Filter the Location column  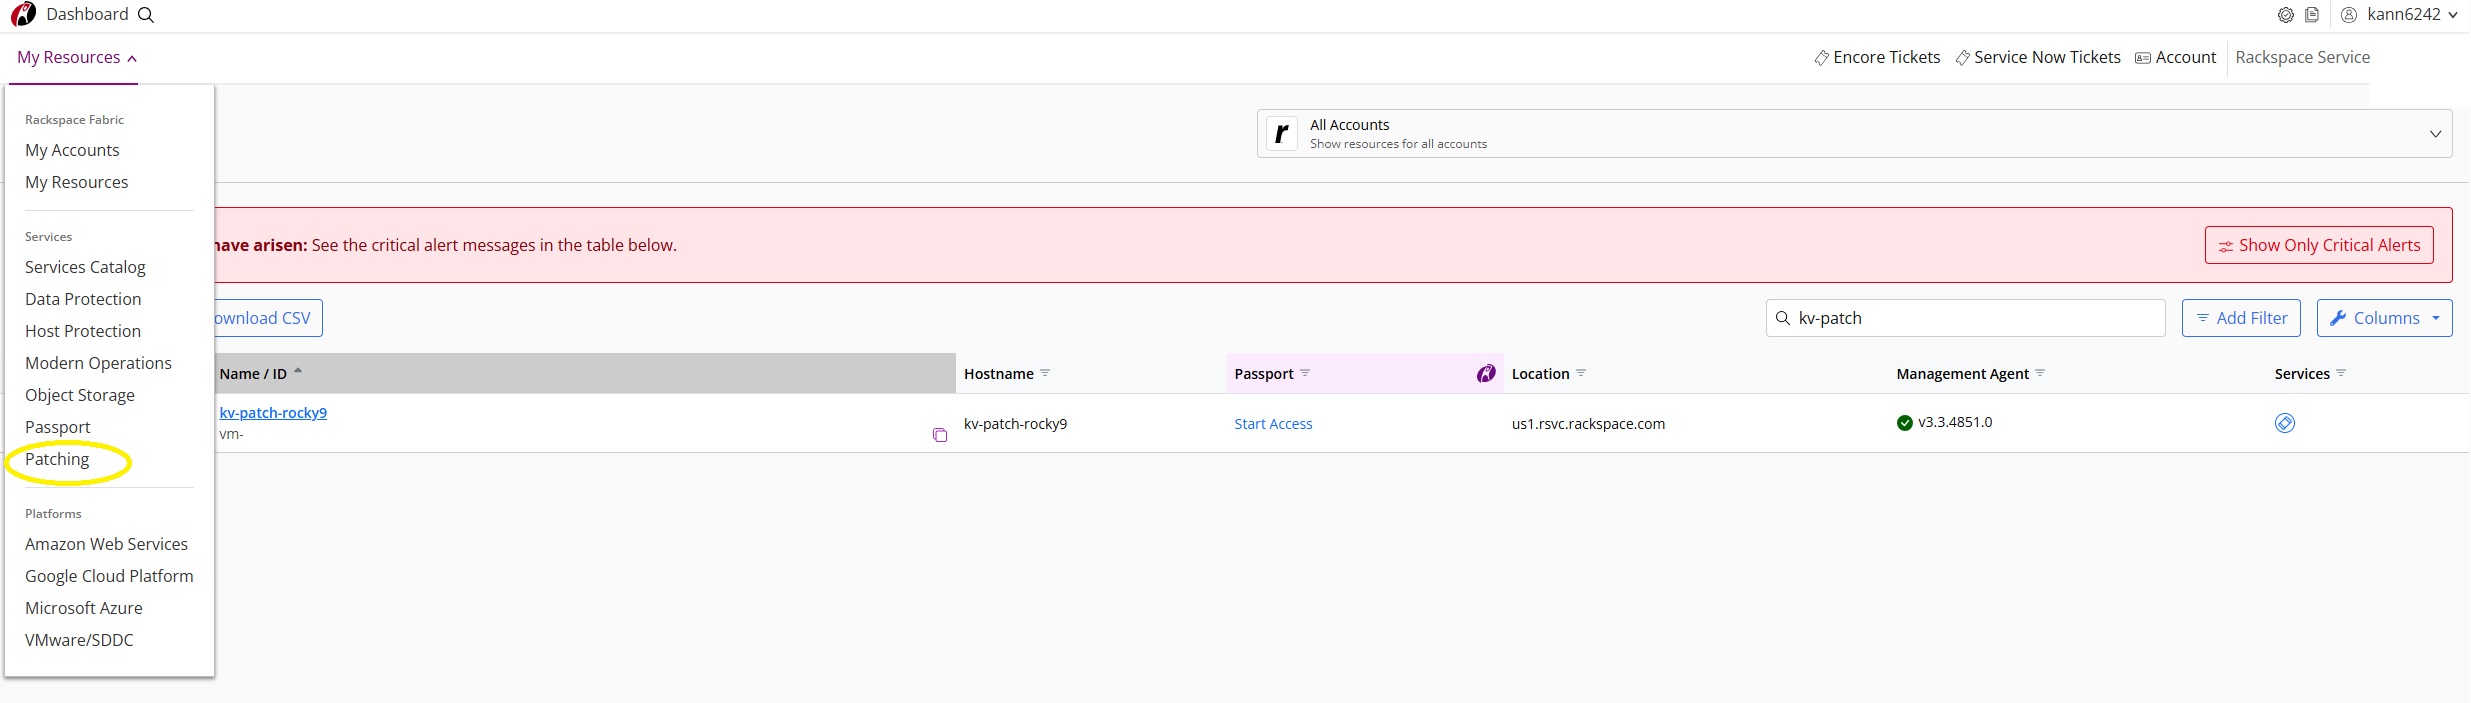pos(1581,373)
